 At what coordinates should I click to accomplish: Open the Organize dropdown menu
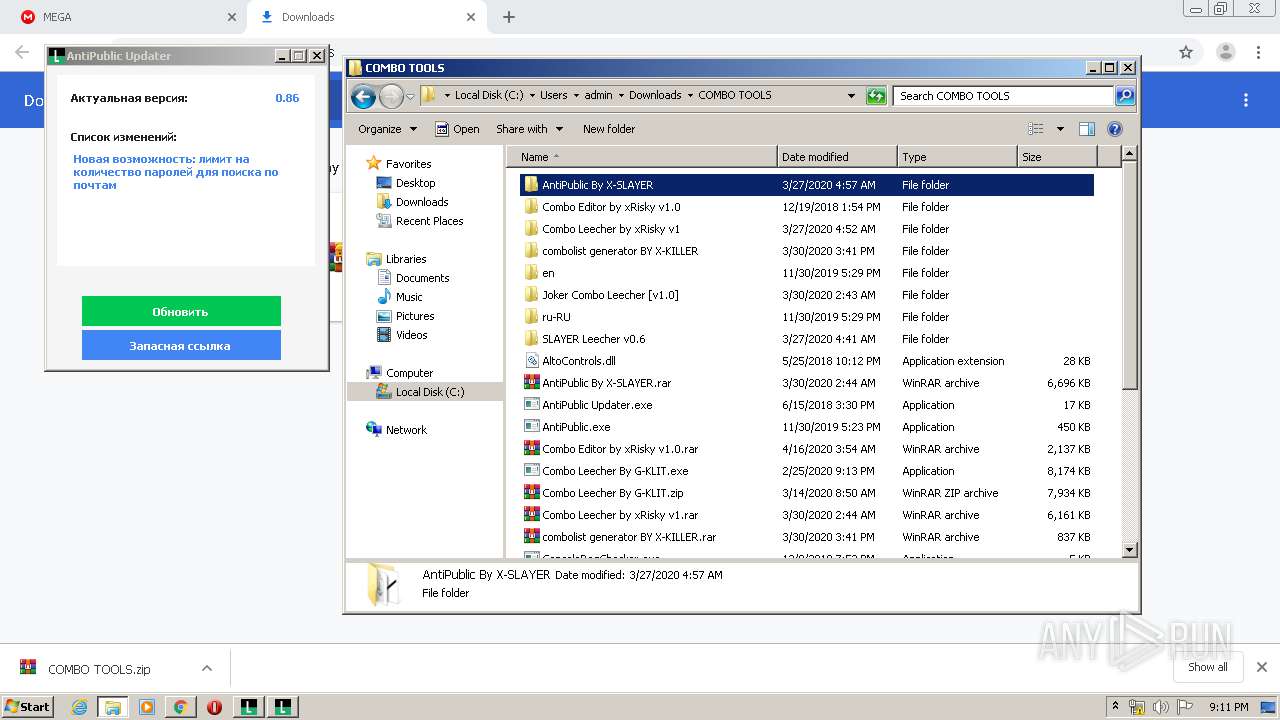tap(387, 129)
